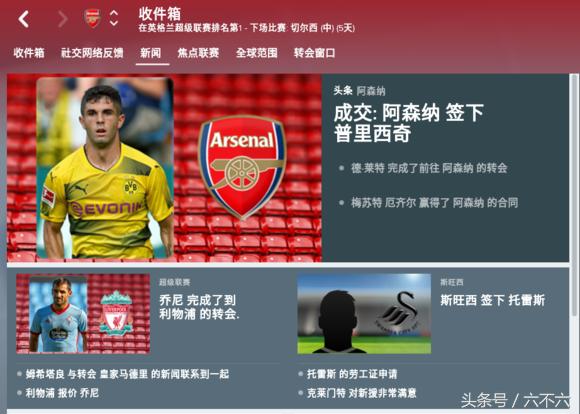This screenshot has width=580, height=414.
Task: Click the vertical scrollbar on the right
Action: [x=574, y=195]
